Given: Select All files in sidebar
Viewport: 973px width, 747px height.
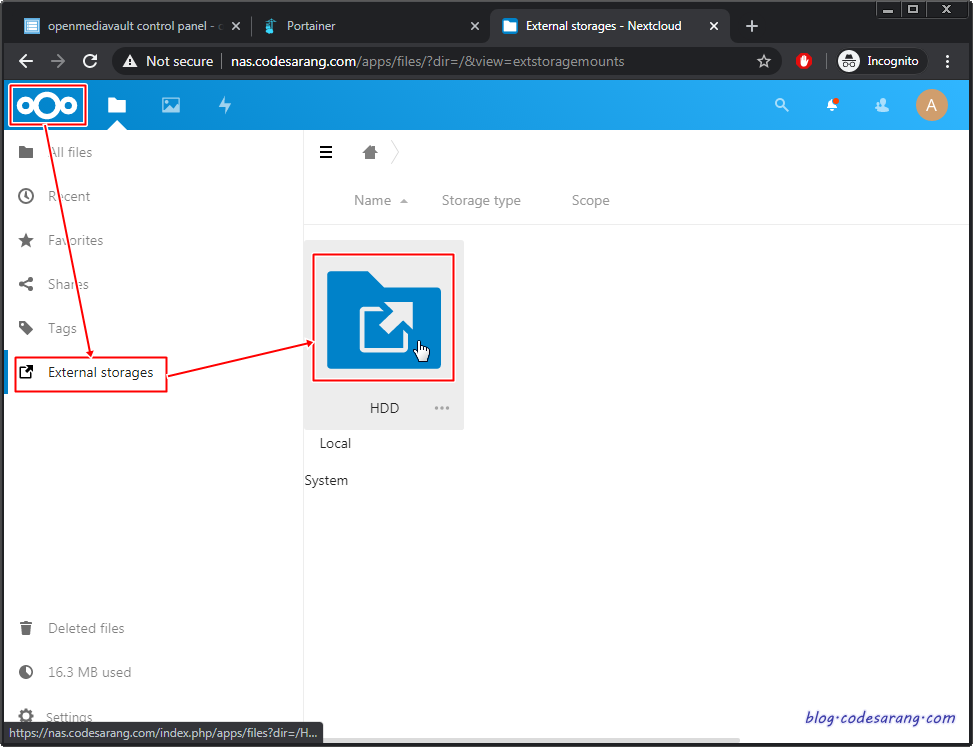Looking at the screenshot, I should 153,152.
